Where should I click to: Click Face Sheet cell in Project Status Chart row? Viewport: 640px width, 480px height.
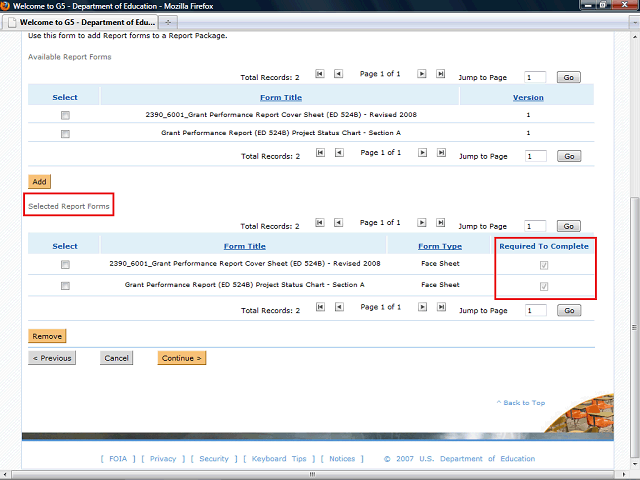(440, 285)
